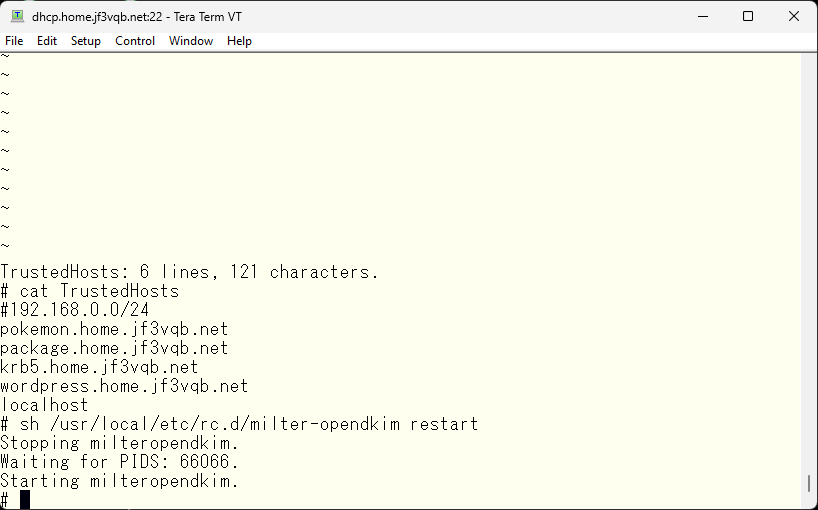Click 'Stopping milteropendkim.' output line
This screenshot has height=510, width=818.
[x=119, y=443]
